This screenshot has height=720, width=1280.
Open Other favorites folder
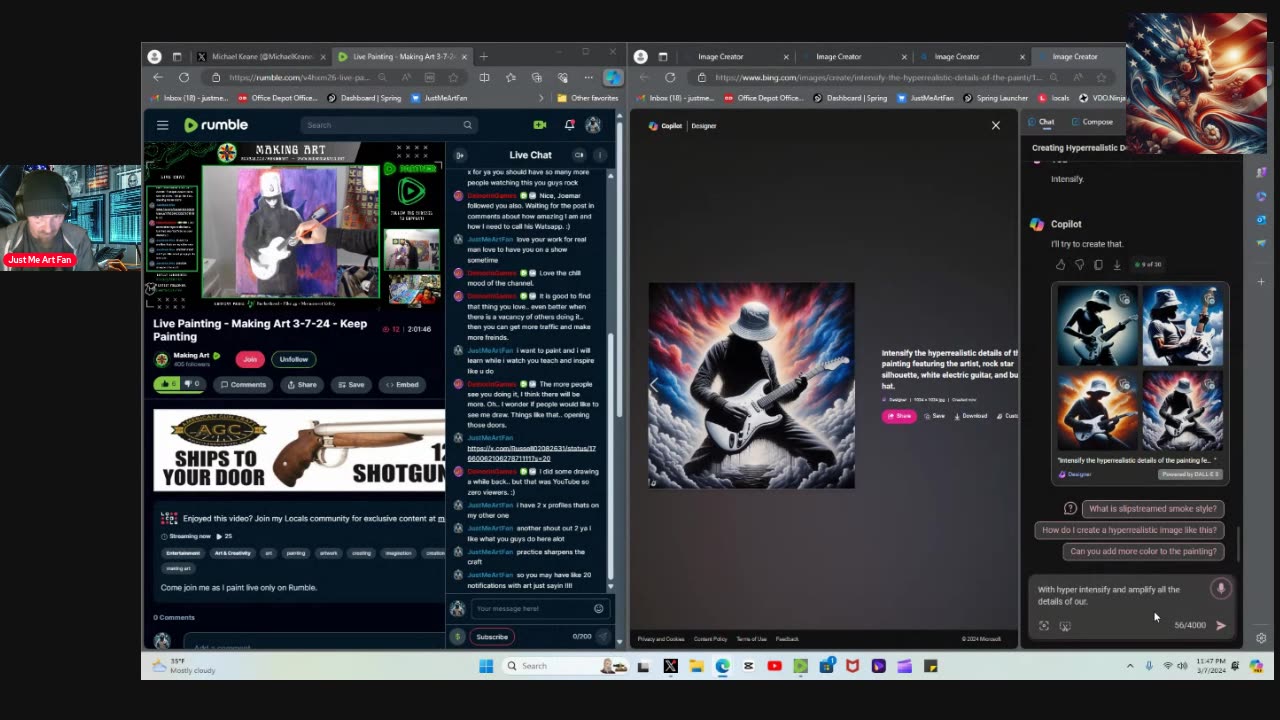587,98
